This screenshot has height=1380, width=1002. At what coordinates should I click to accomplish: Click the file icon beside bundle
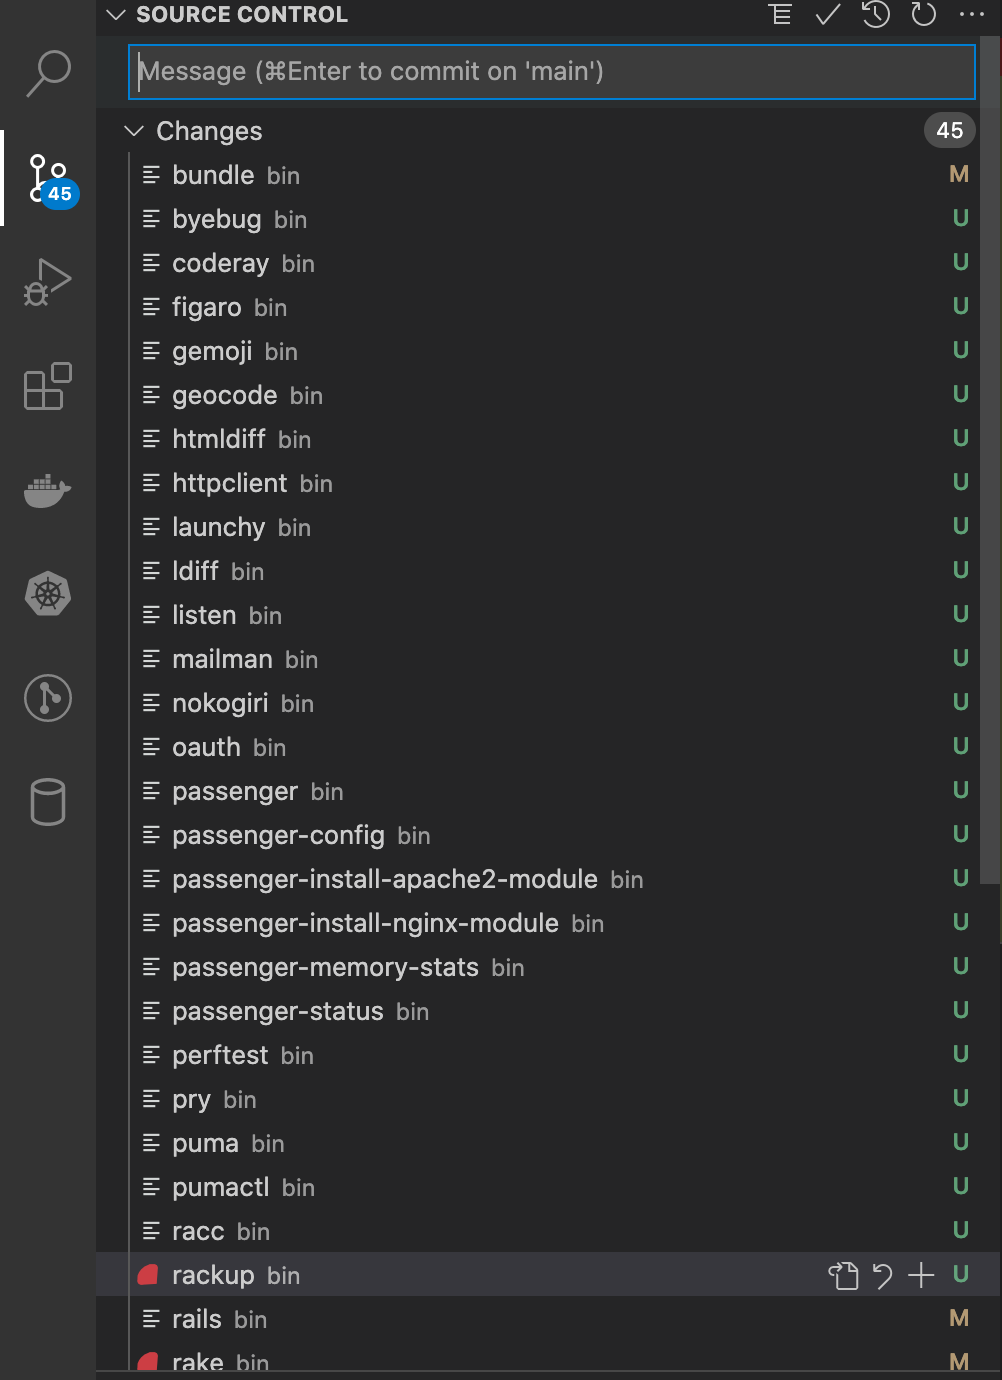151,175
